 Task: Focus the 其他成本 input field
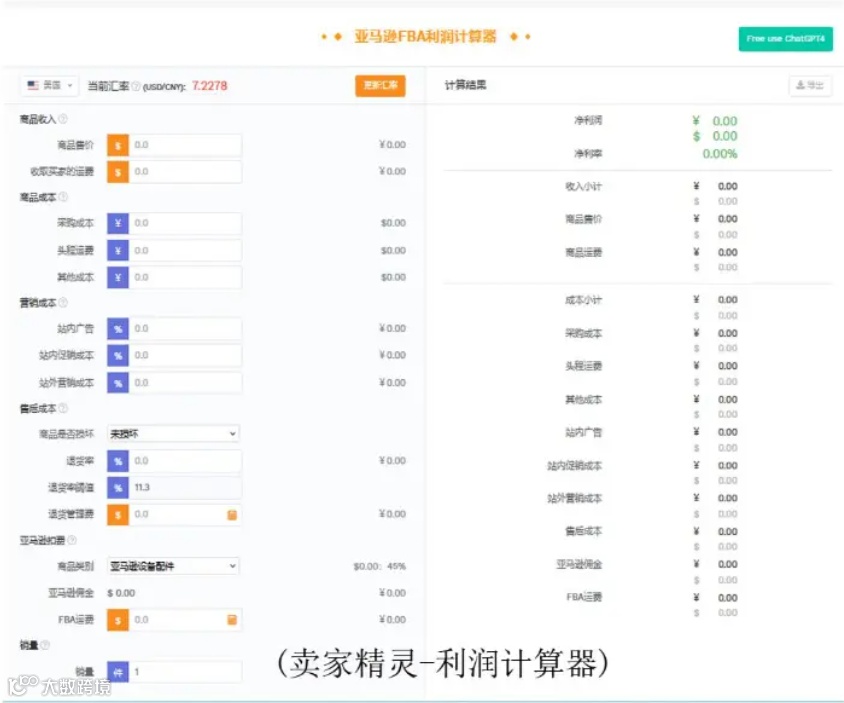pyautogui.click(x=185, y=278)
